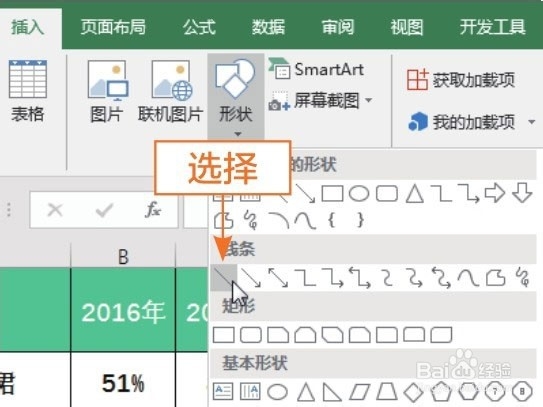Choose the single arrow in 线条 section

(x=251, y=278)
